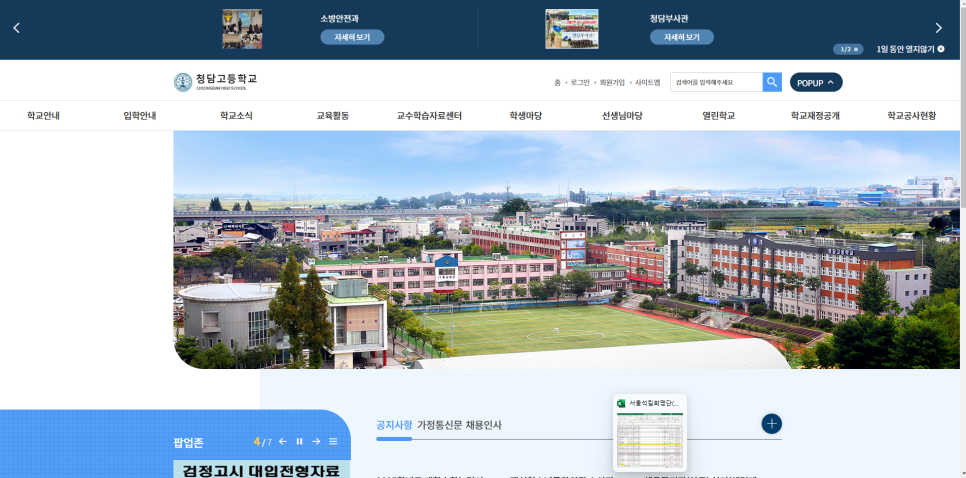Collapse the POPUP banner toggle

[x=816, y=82]
